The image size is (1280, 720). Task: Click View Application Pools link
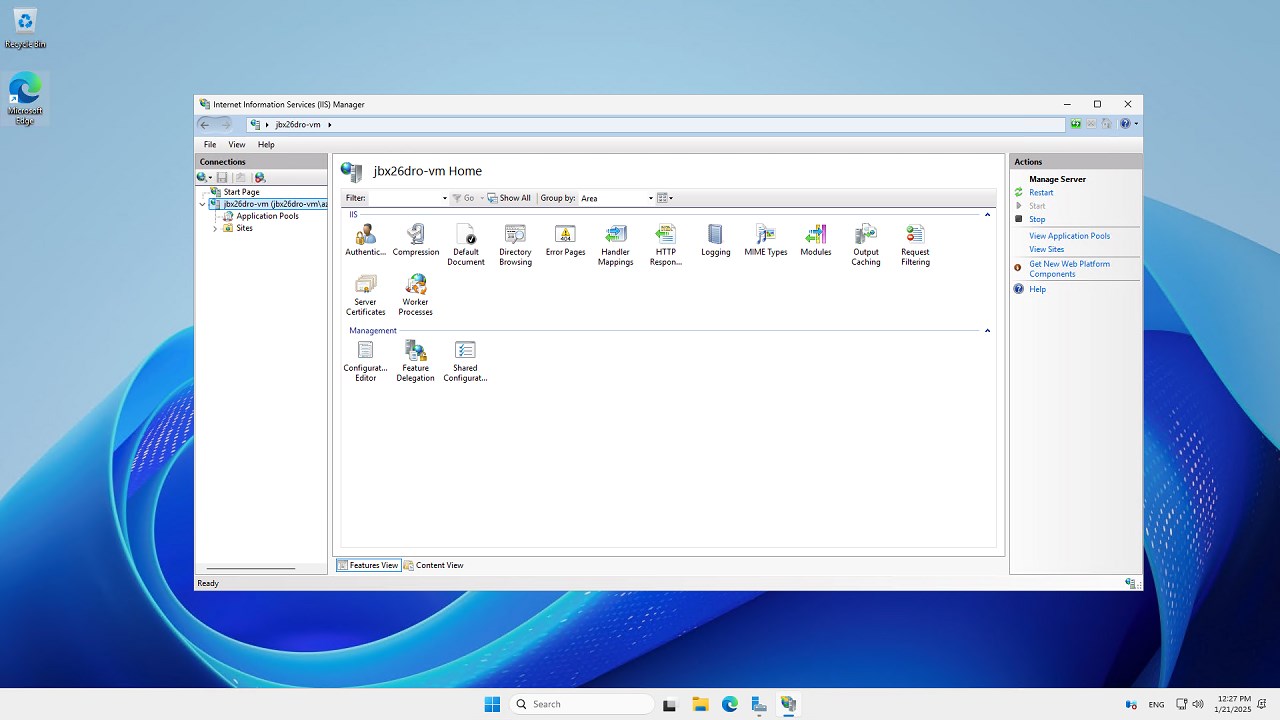point(1069,236)
